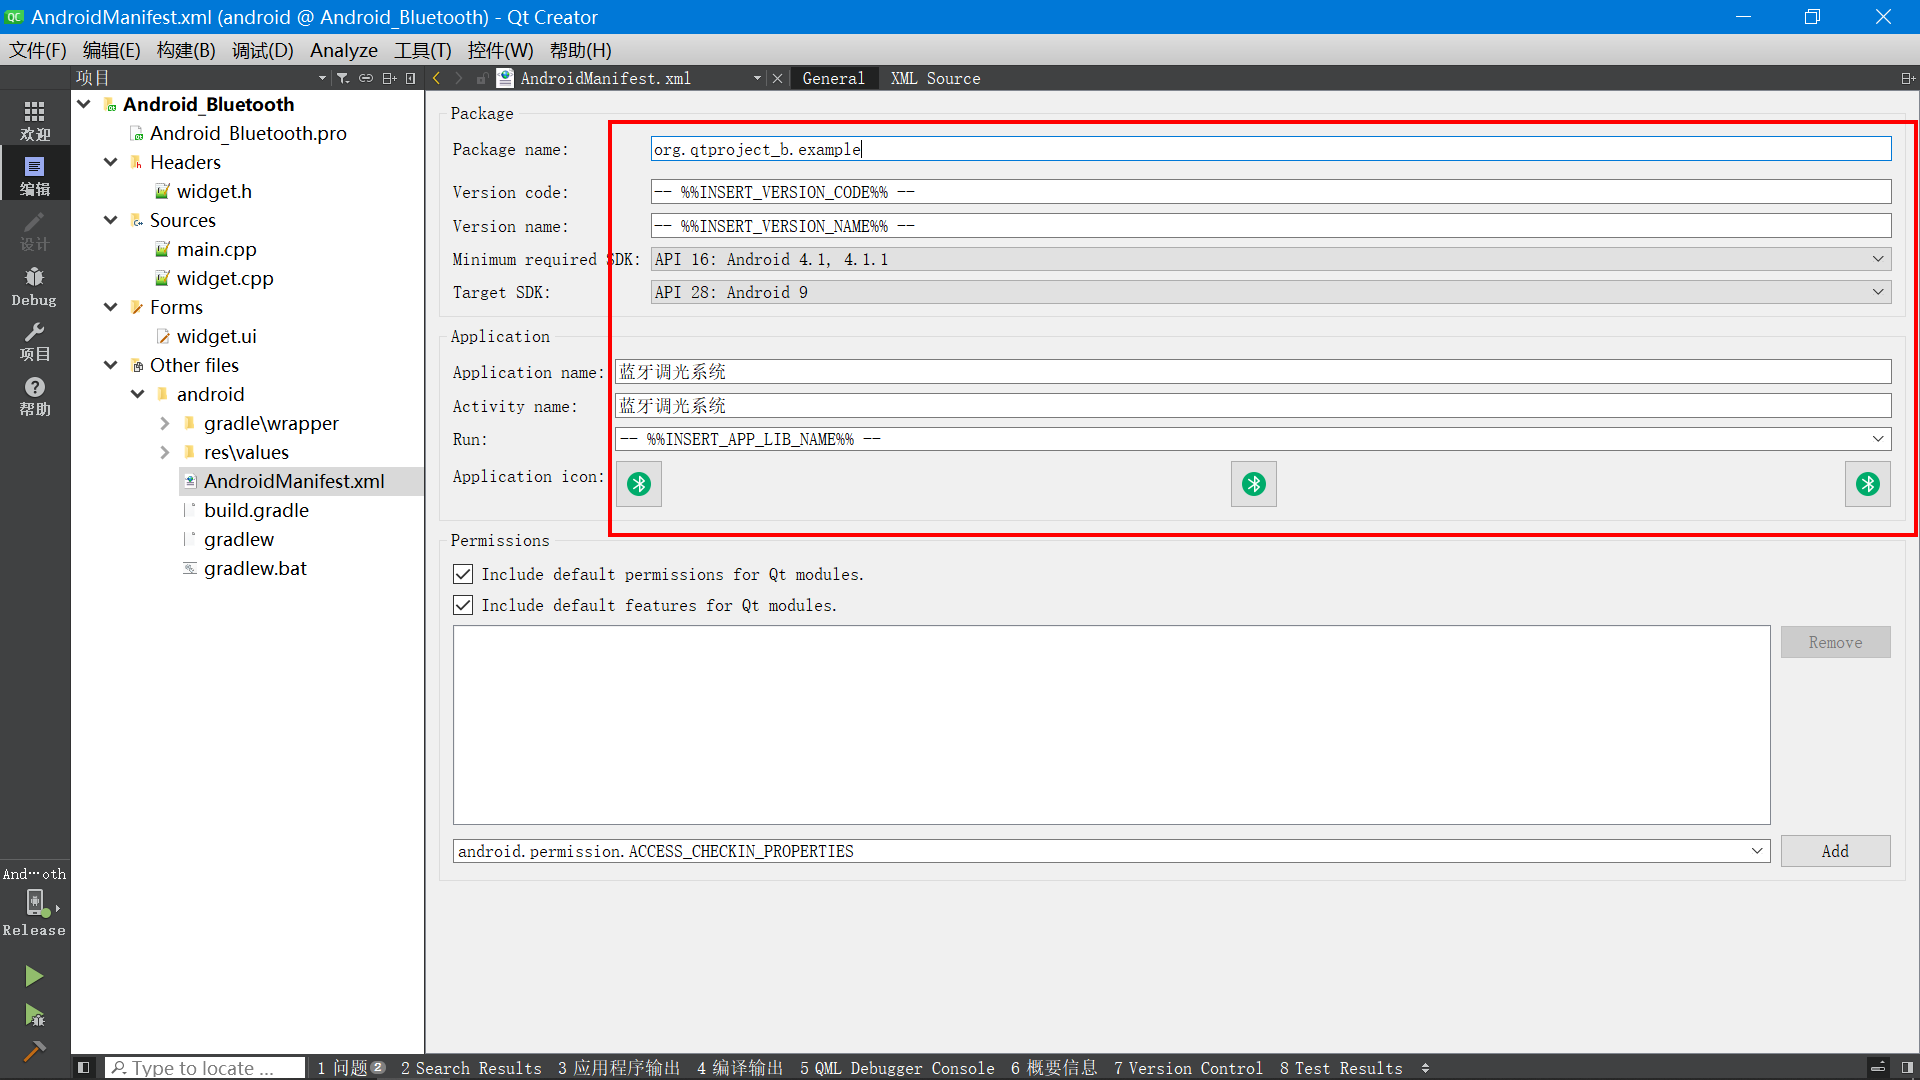Click the Application name input field
Viewport: 1920px width, 1080px height.
click(x=1252, y=372)
